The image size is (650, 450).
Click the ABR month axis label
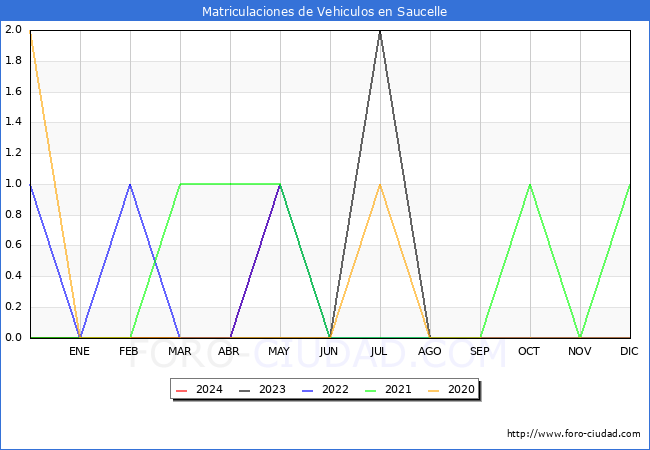pyautogui.click(x=229, y=351)
